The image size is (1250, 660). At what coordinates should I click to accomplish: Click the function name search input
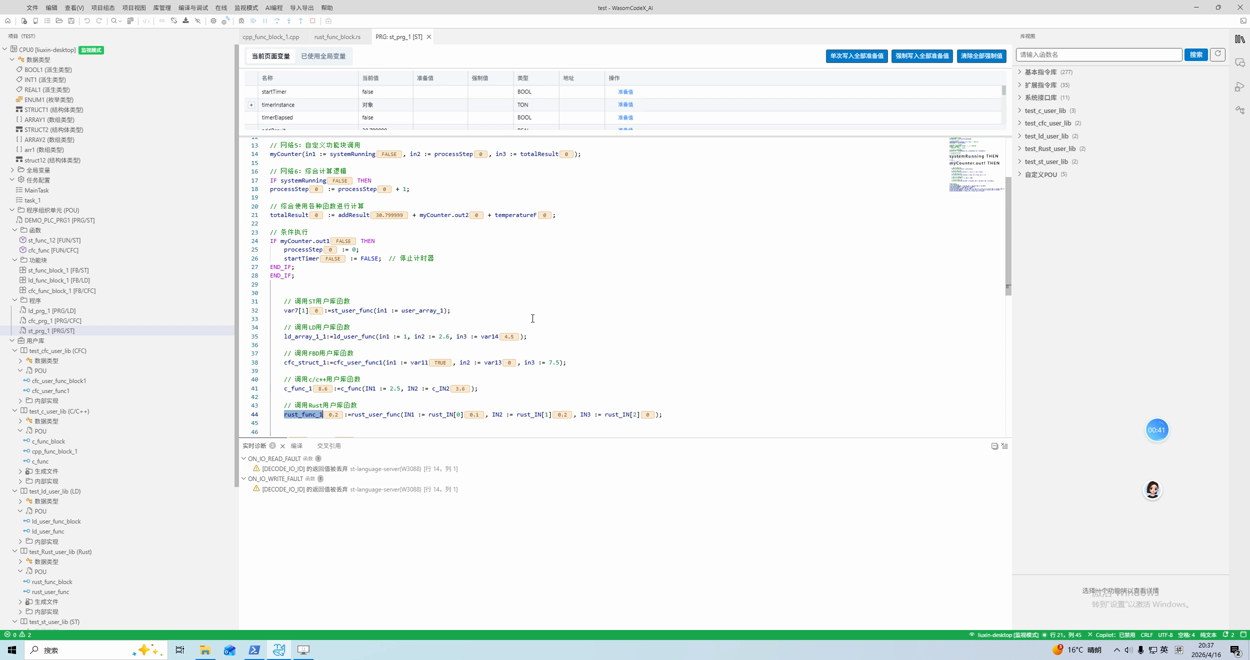pos(1099,55)
